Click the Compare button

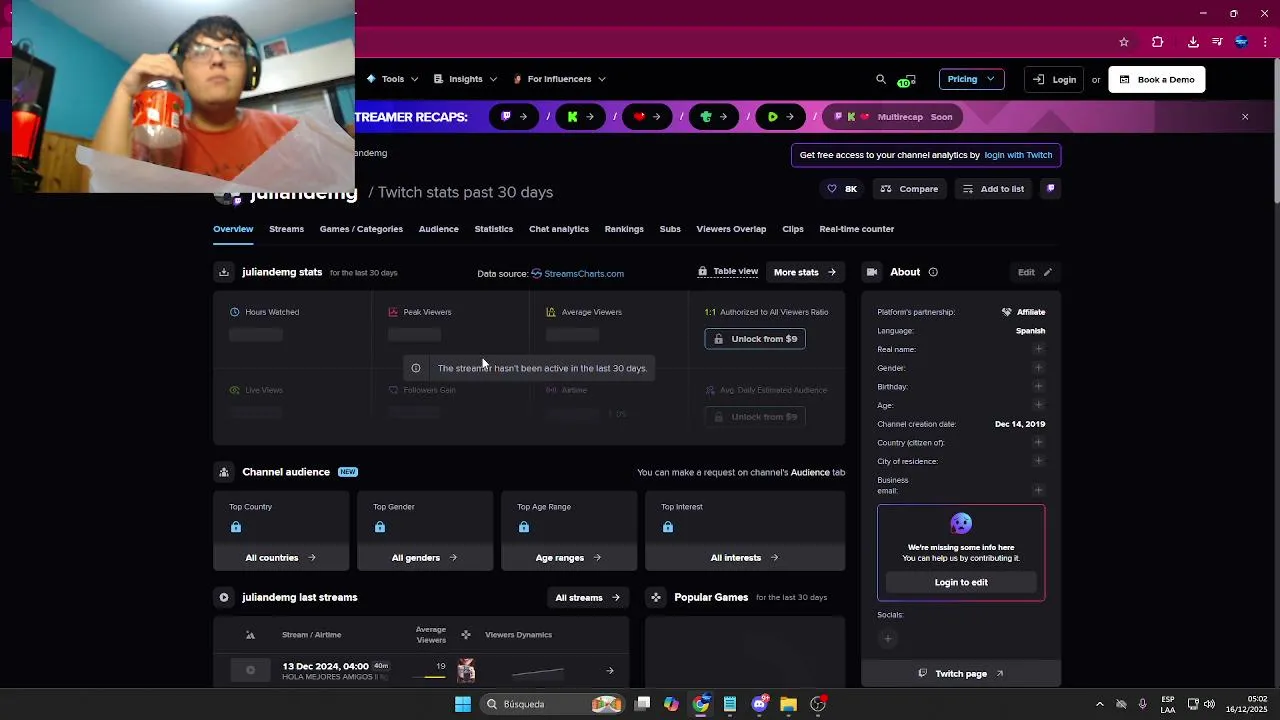pos(909,189)
